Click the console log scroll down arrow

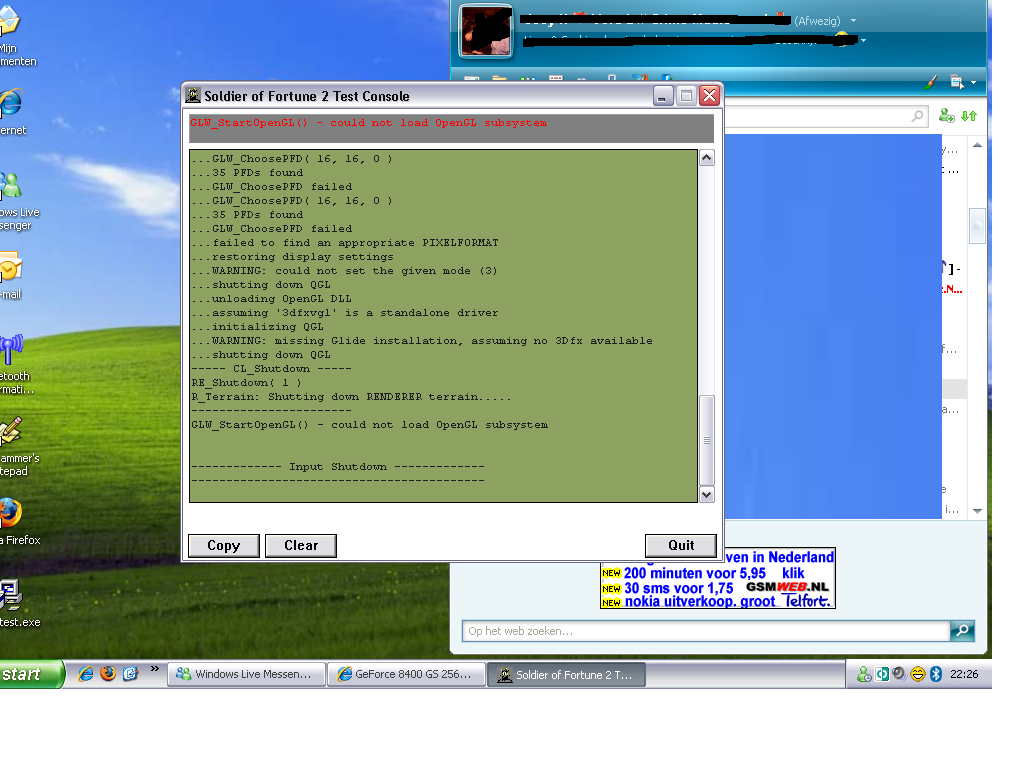(x=707, y=494)
